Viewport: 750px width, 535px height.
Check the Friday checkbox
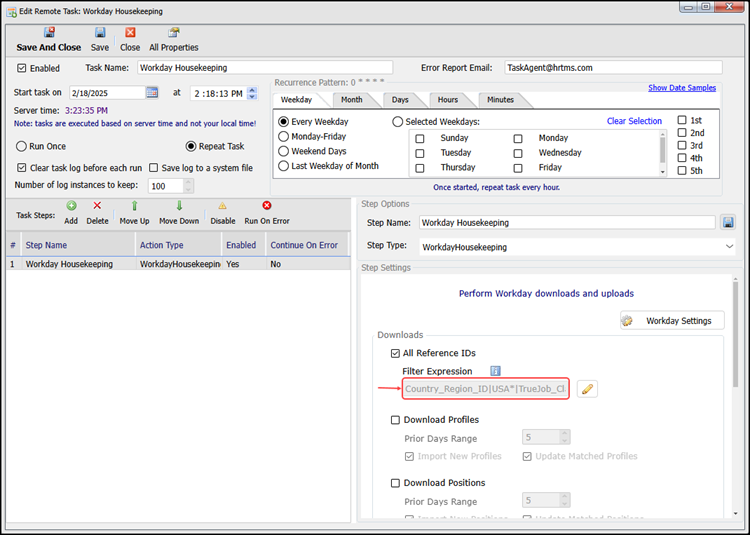click(x=518, y=168)
